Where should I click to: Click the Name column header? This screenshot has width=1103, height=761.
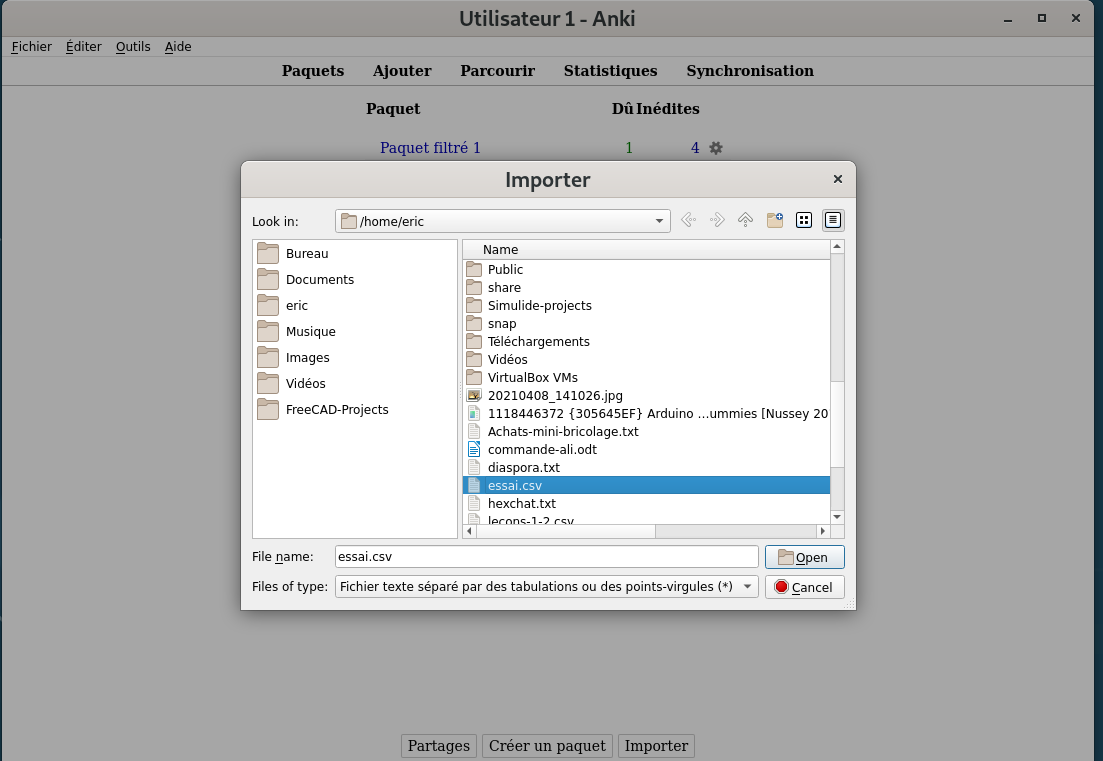(x=500, y=250)
